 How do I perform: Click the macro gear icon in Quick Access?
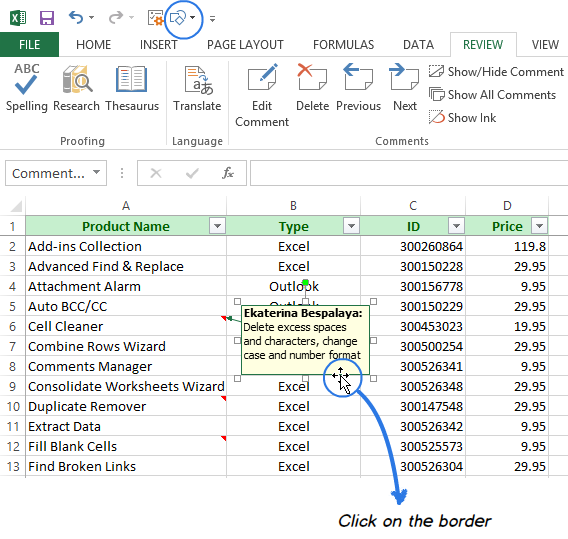(156, 17)
